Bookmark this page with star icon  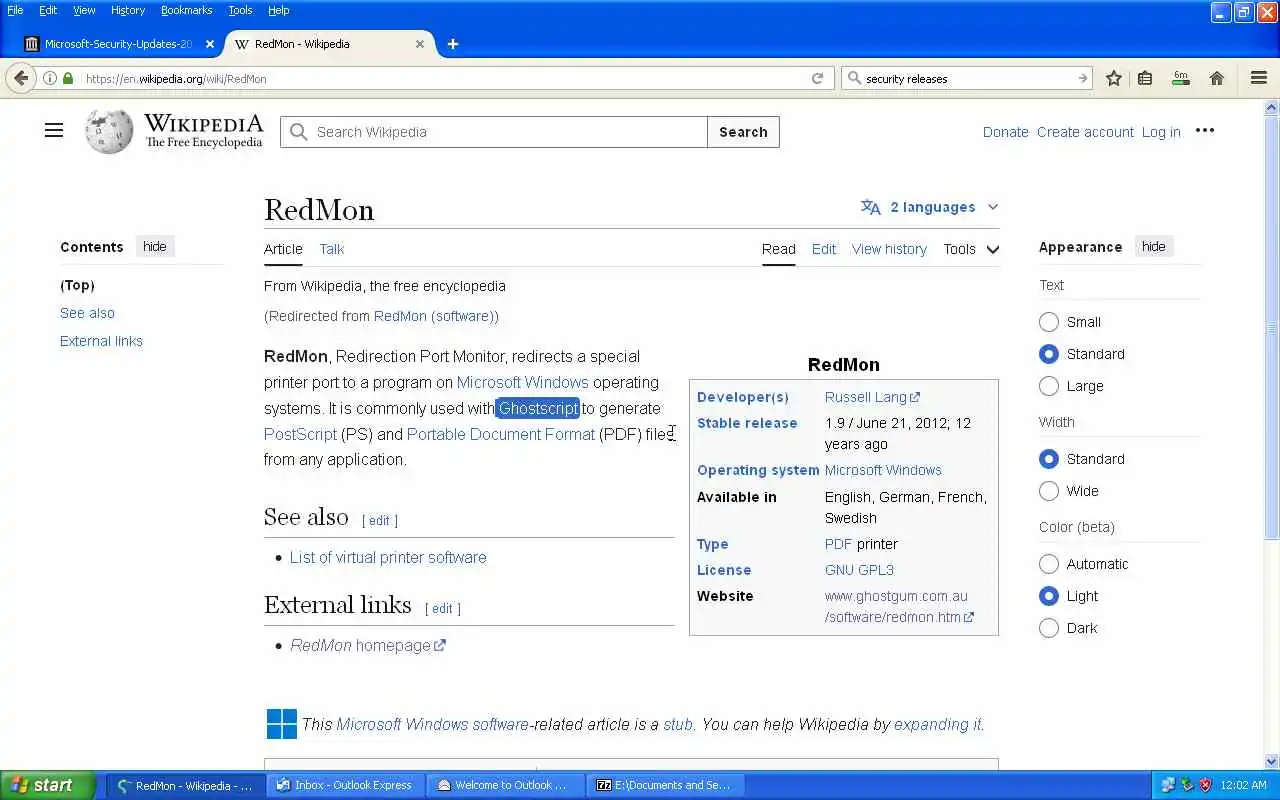tap(1113, 78)
